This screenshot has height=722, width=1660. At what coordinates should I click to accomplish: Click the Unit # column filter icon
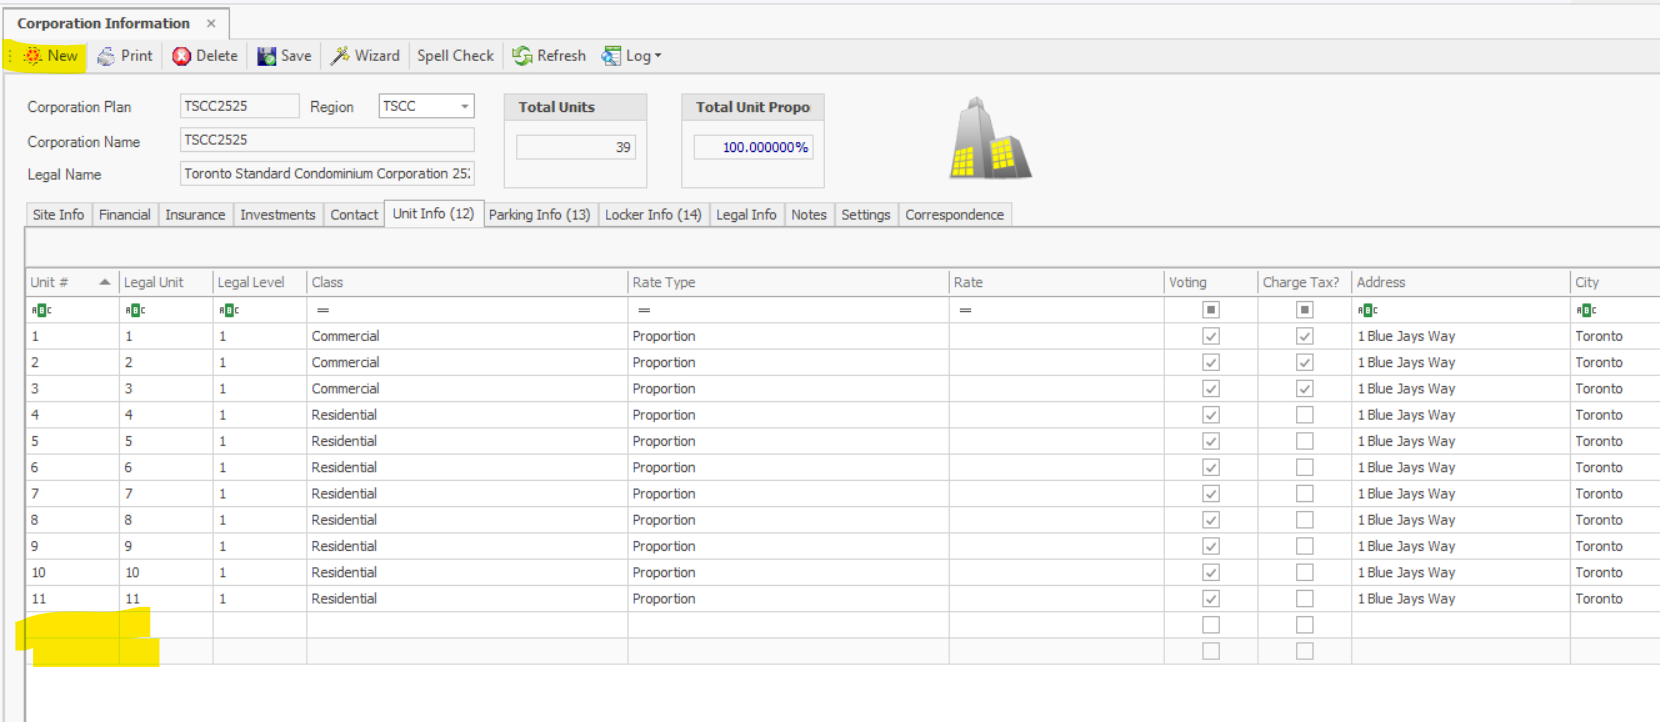pos(41,310)
